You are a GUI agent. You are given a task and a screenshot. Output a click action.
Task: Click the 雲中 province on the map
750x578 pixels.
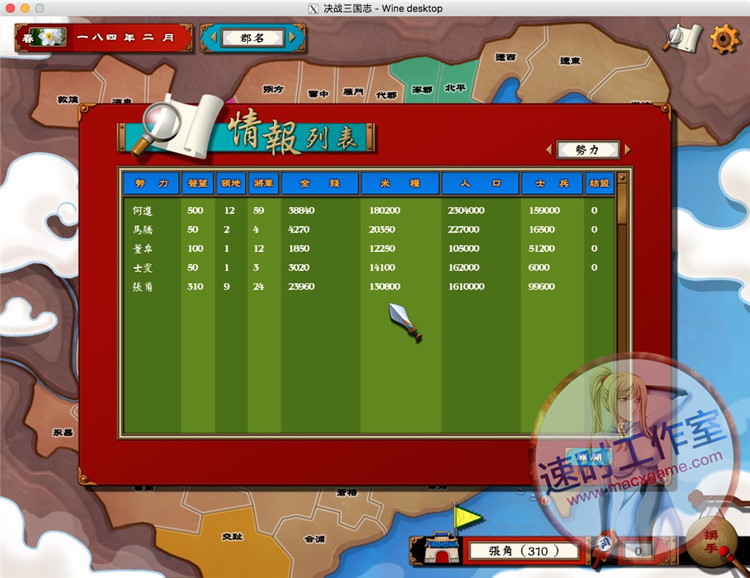coord(318,94)
